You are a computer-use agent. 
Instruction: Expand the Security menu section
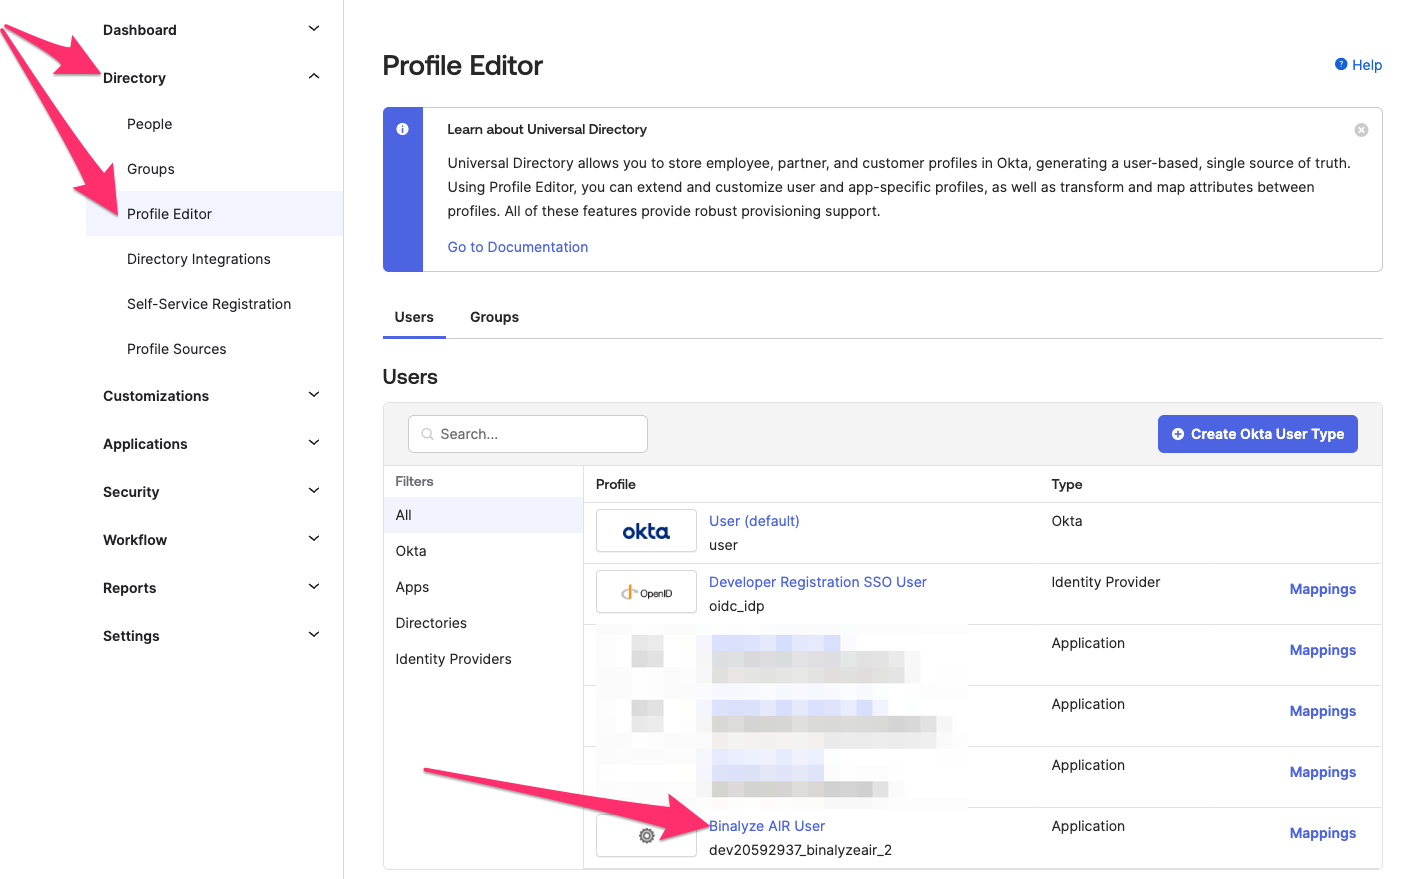[x=314, y=491]
